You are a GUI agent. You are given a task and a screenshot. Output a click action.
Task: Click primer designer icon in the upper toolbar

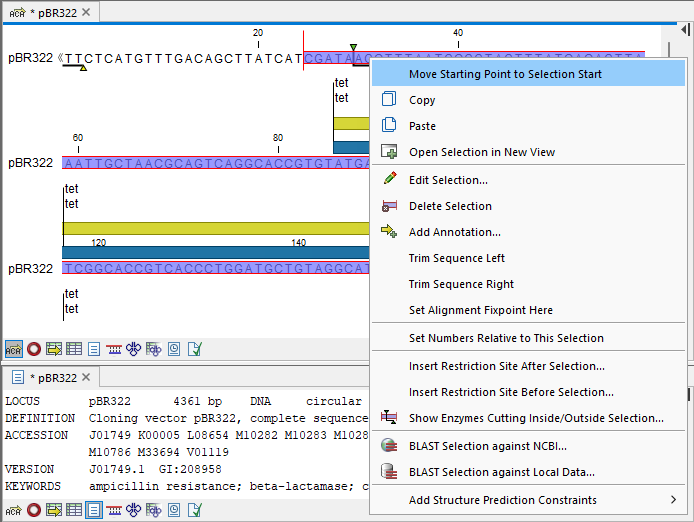[114, 349]
